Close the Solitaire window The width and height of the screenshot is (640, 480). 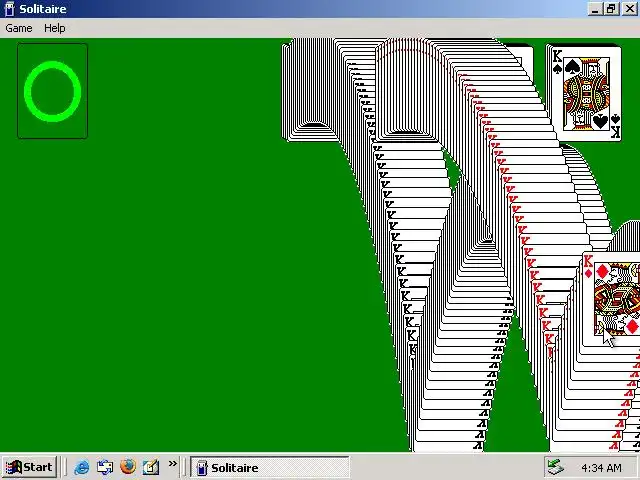tap(630, 9)
